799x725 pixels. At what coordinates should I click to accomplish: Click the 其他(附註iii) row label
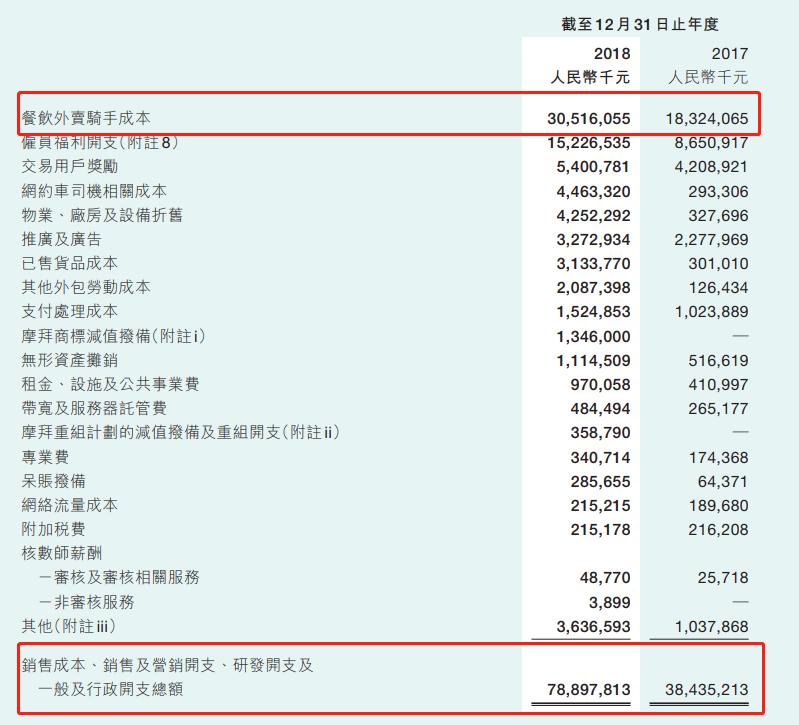coord(69,626)
